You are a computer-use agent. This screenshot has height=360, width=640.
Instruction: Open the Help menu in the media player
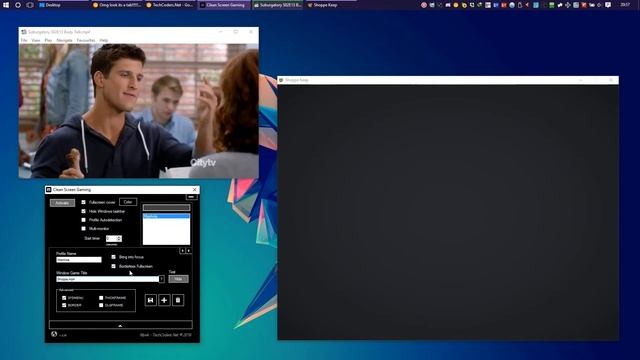[104, 40]
